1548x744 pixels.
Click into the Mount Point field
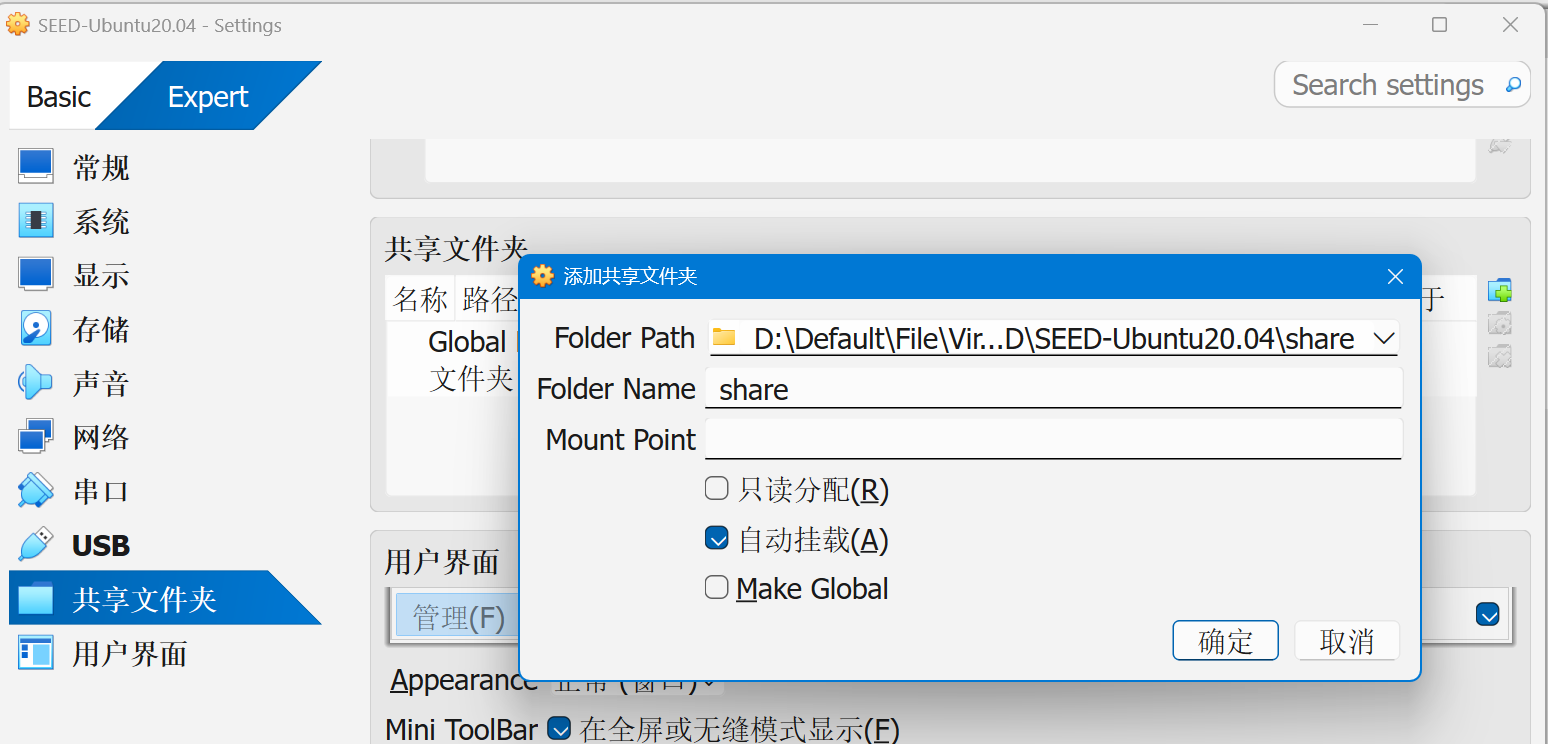1052,439
